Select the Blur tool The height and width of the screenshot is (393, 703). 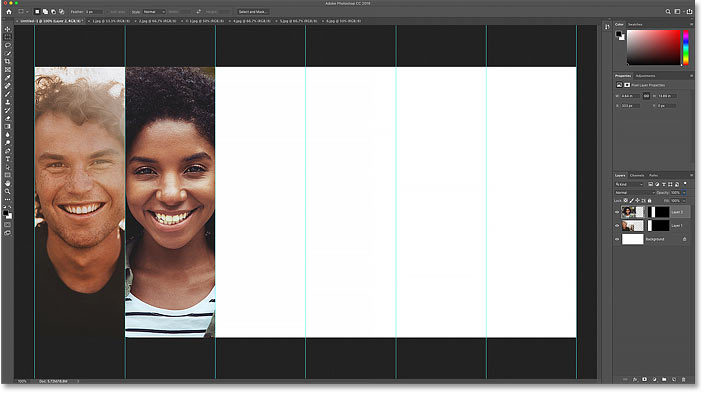(8, 134)
